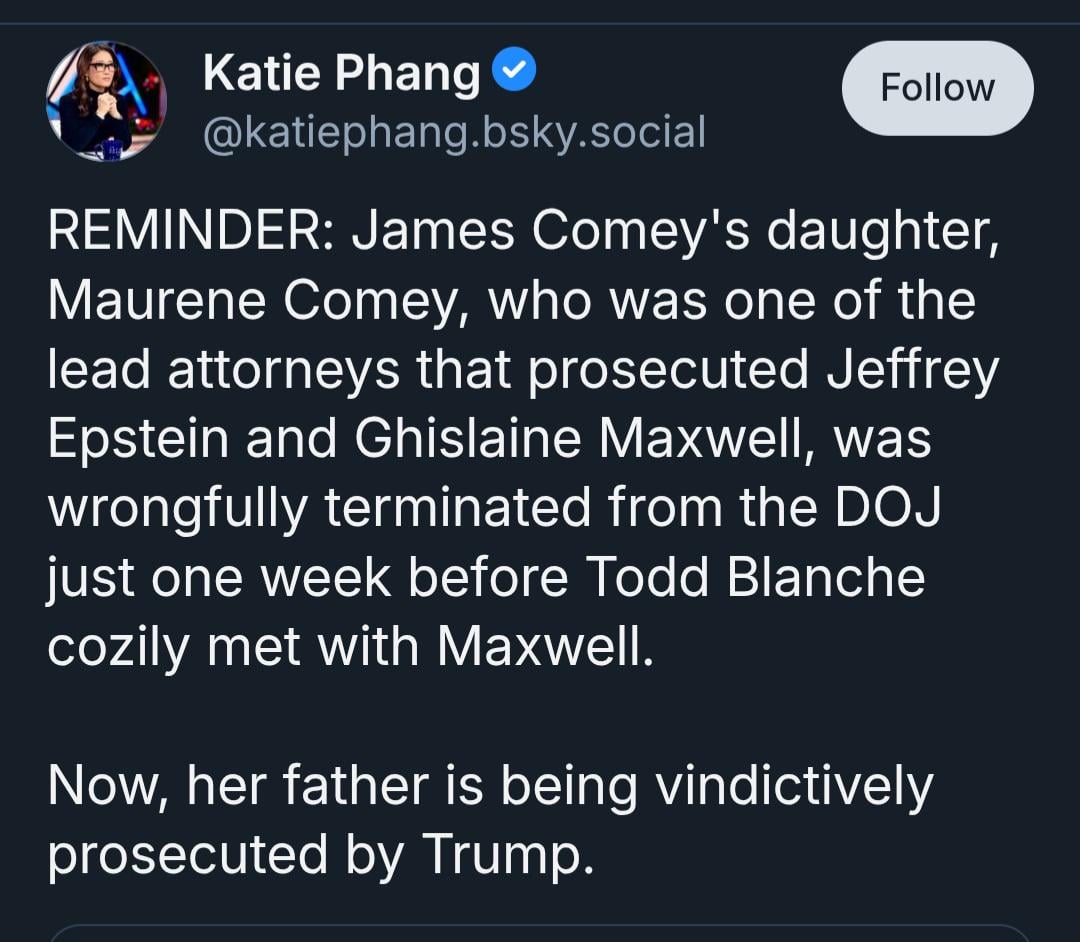Open the embedded card below the post
Screen dimensions: 1080x942
[x=540, y=933]
